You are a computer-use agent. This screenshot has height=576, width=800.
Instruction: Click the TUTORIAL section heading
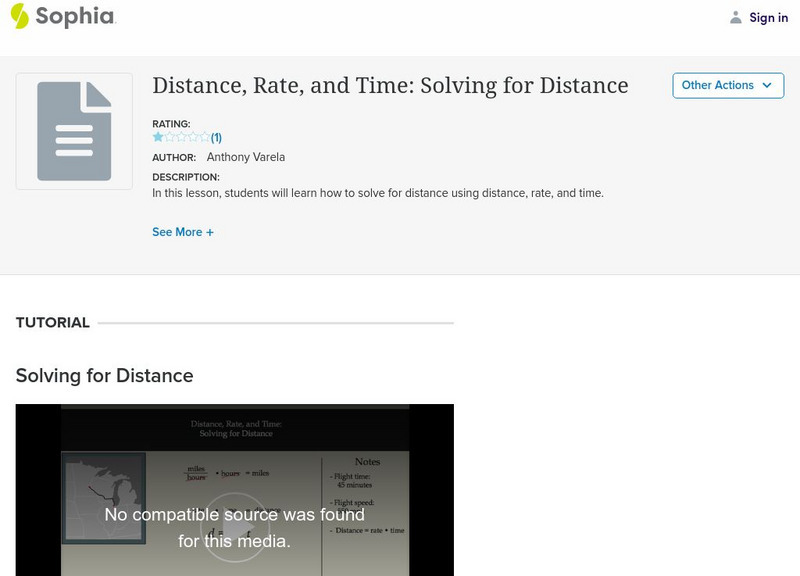point(53,322)
